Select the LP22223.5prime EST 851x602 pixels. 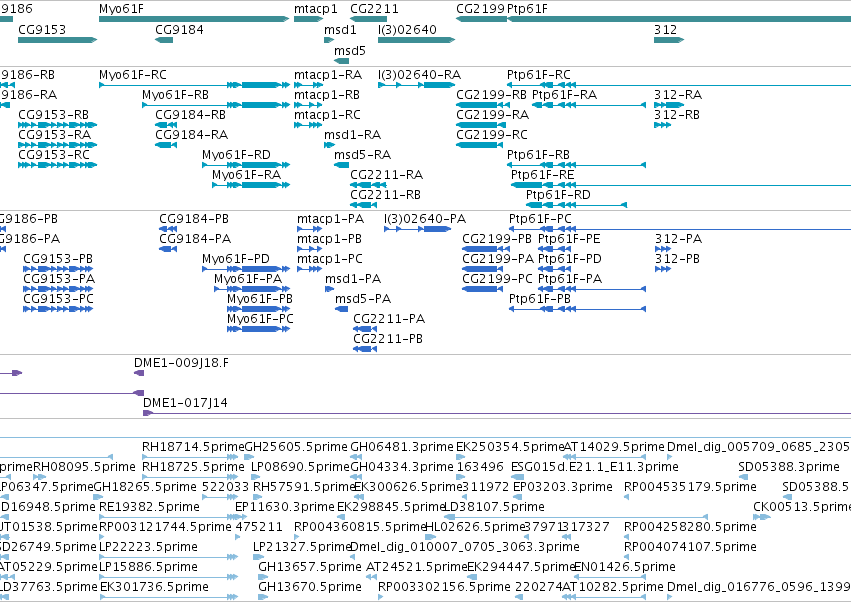pyautogui.click(x=168, y=556)
